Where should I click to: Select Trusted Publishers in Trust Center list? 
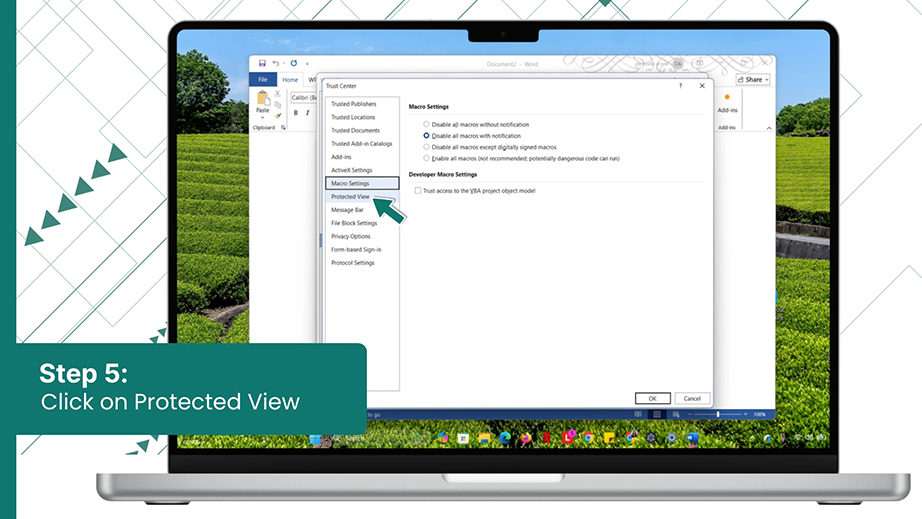coord(353,104)
